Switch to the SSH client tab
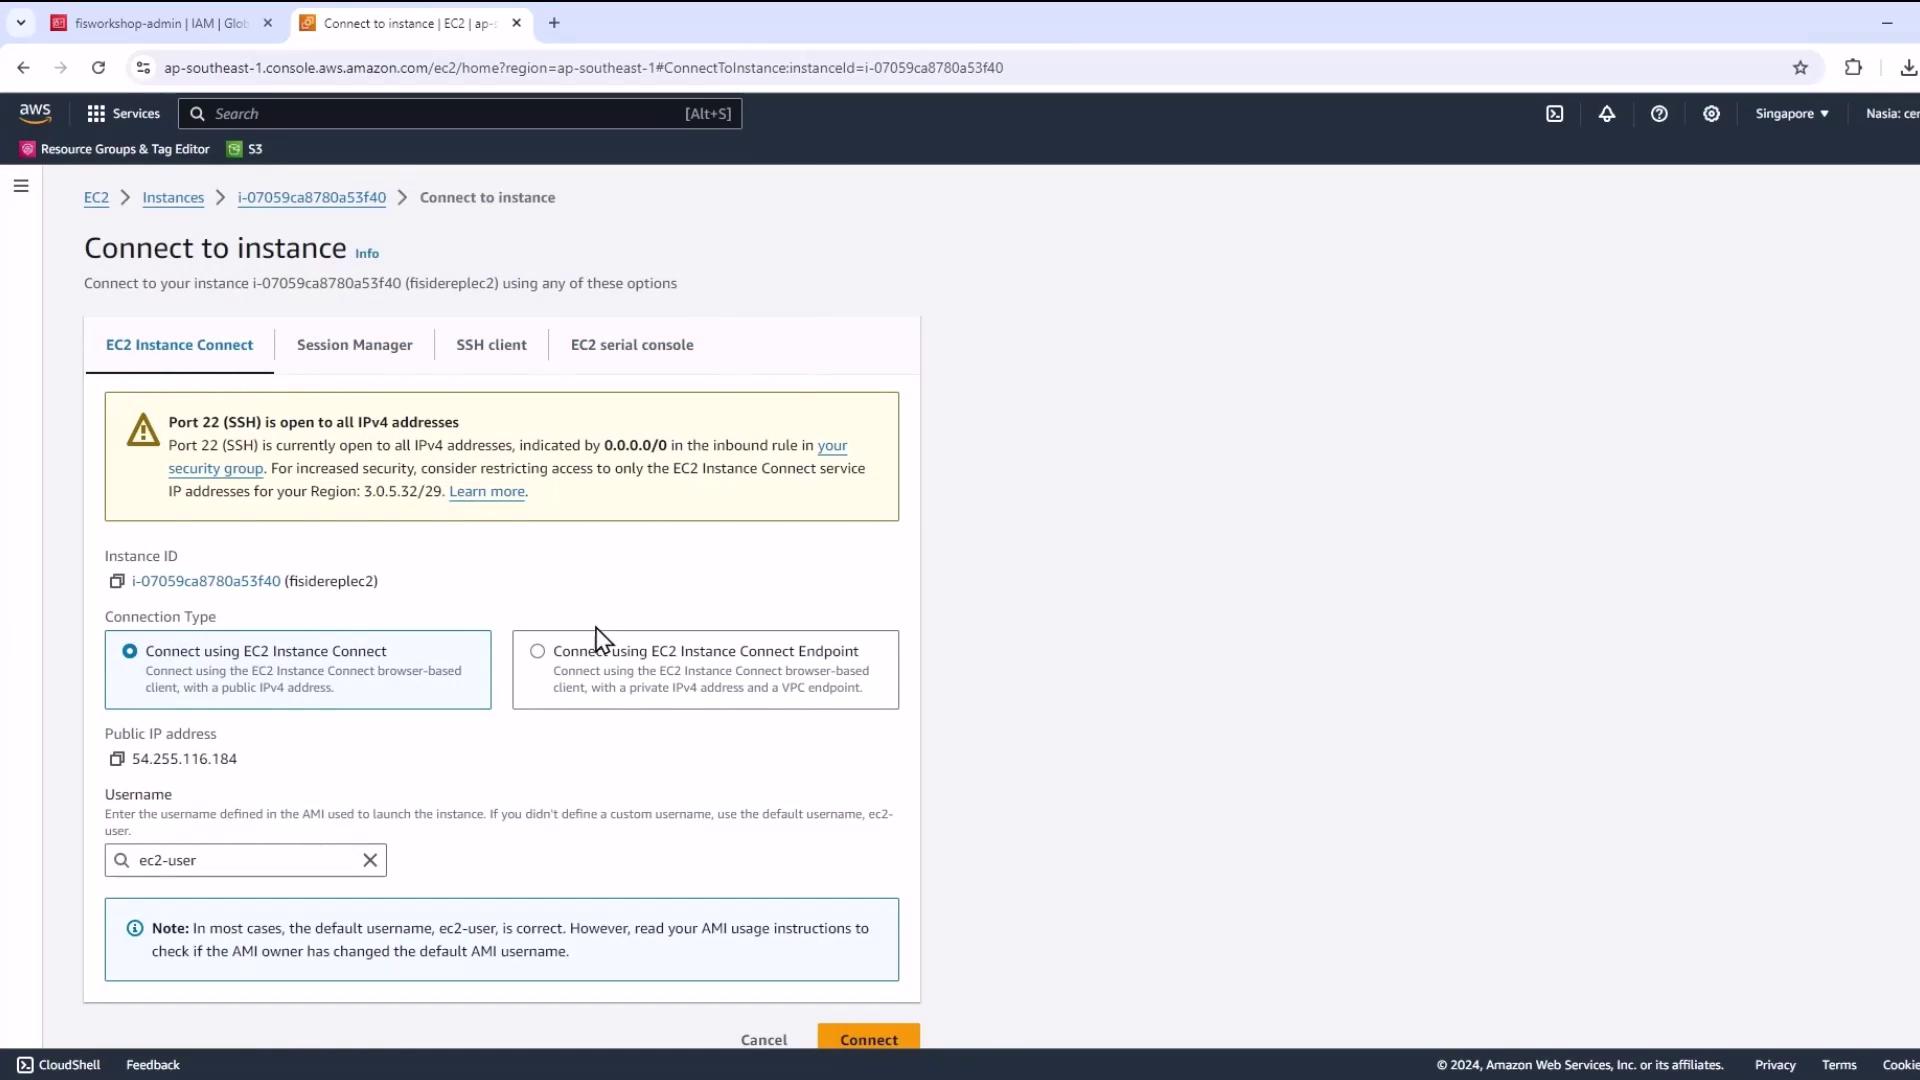The image size is (1920, 1080). pyautogui.click(x=491, y=345)
